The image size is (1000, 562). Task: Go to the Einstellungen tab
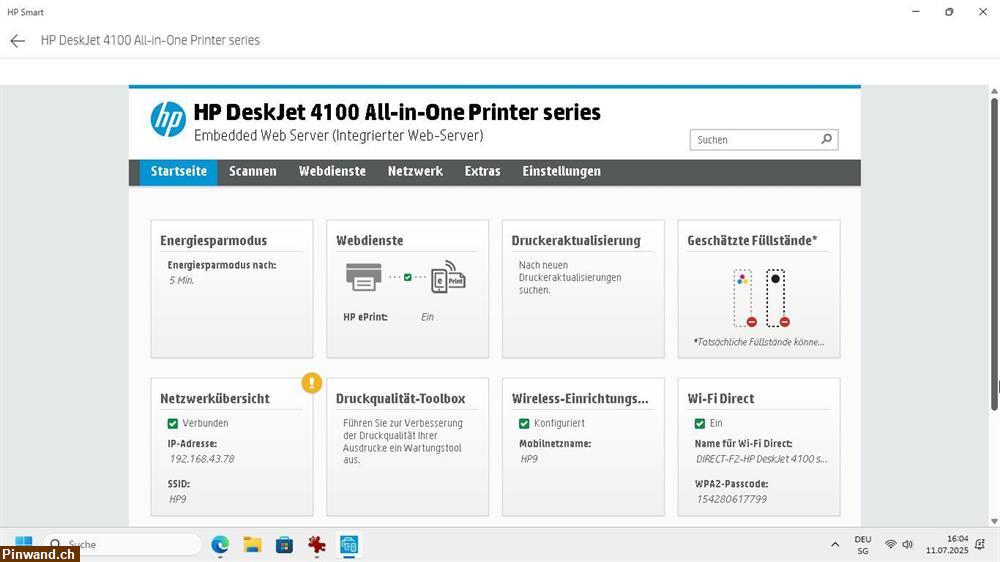(561, 172)
